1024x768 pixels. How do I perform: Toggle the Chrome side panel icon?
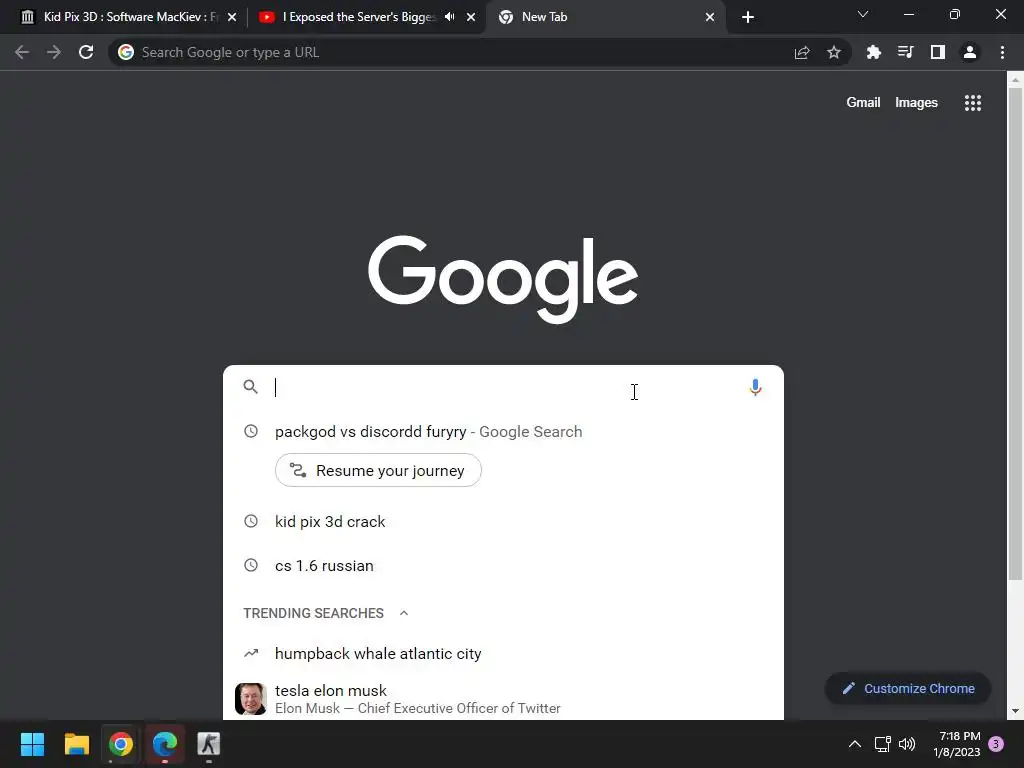tap(938, 52)
